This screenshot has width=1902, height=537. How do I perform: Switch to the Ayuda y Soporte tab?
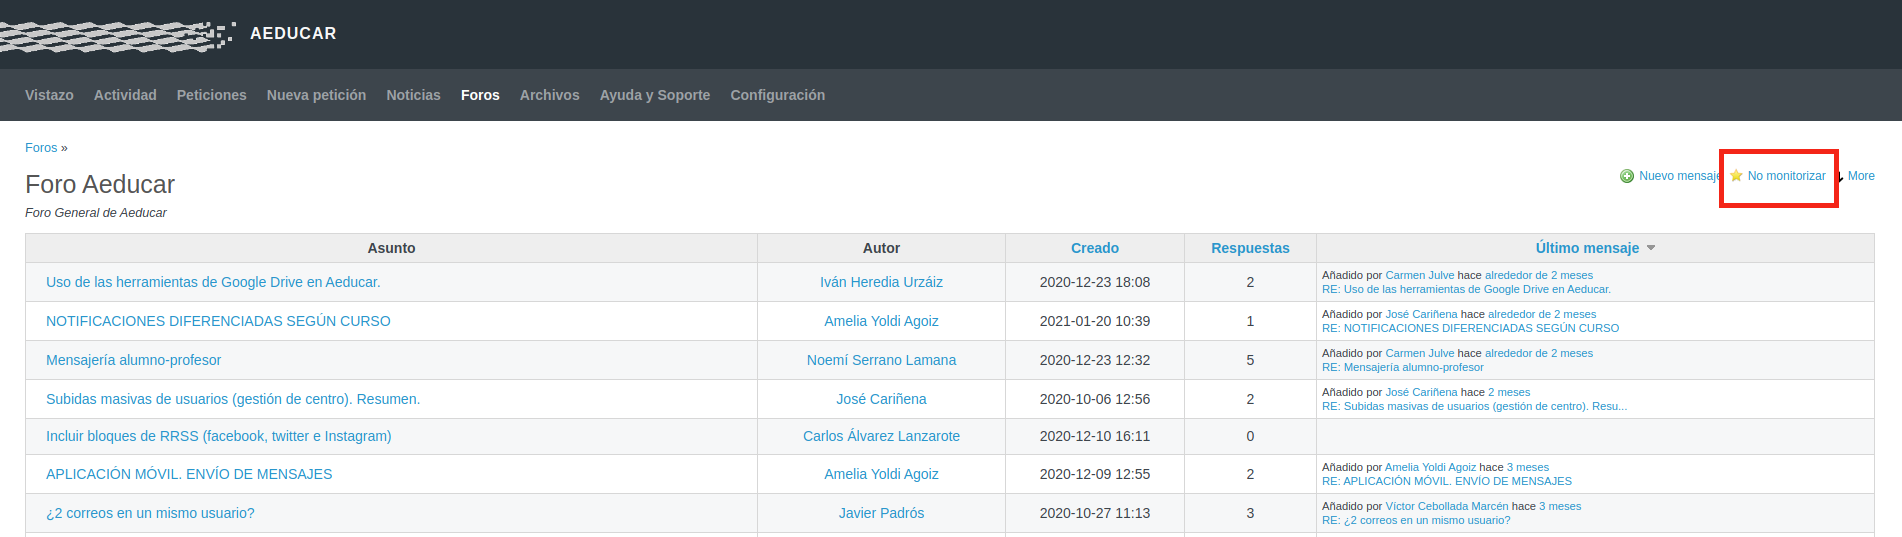655,95
